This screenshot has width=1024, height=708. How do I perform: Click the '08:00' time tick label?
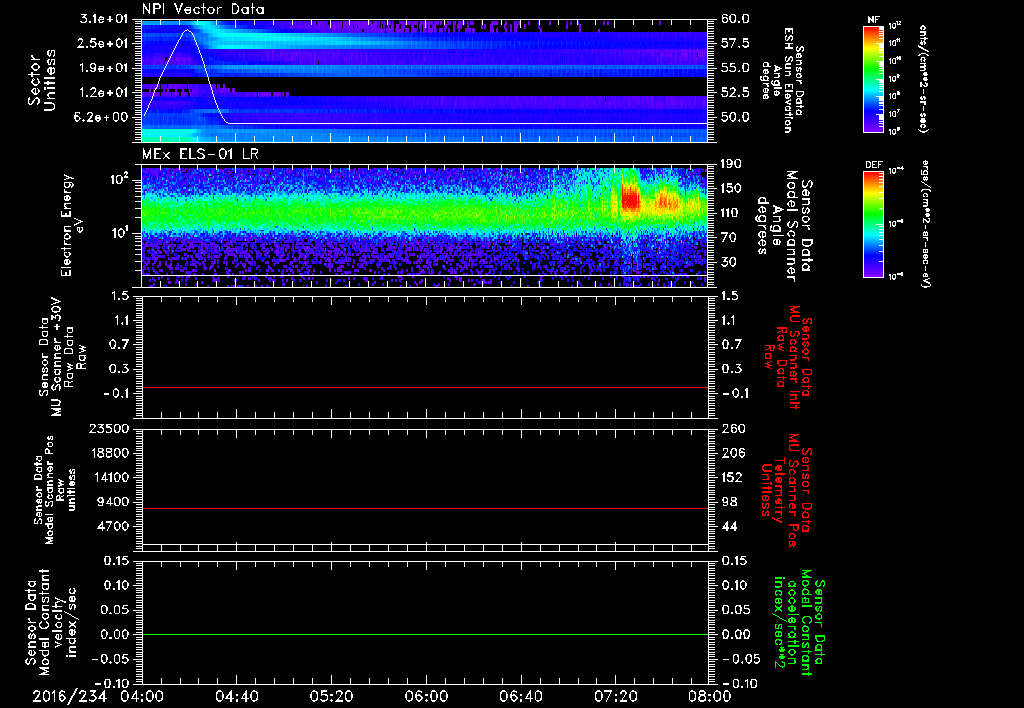pos(710,696)
